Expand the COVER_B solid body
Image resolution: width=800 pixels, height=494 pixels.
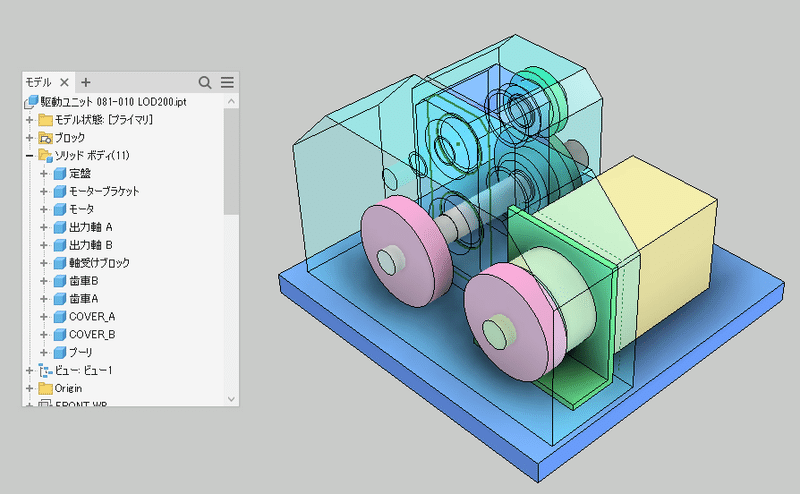44,335
